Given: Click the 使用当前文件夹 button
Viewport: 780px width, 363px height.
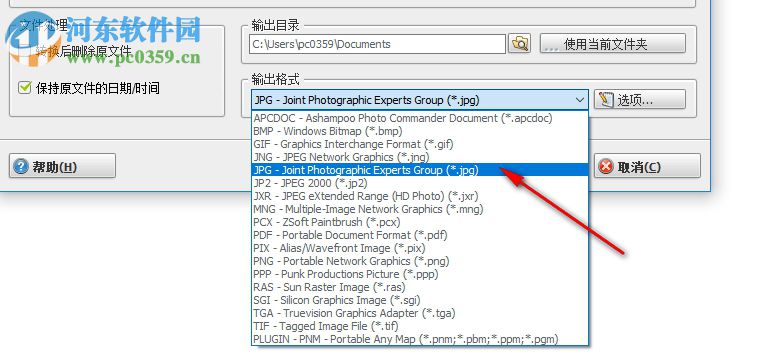Looking at the screenshot, I should [613, 44].
